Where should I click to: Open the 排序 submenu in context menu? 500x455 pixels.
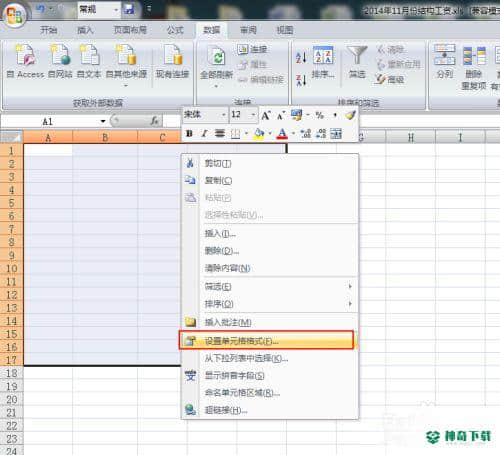coord(270,304)
